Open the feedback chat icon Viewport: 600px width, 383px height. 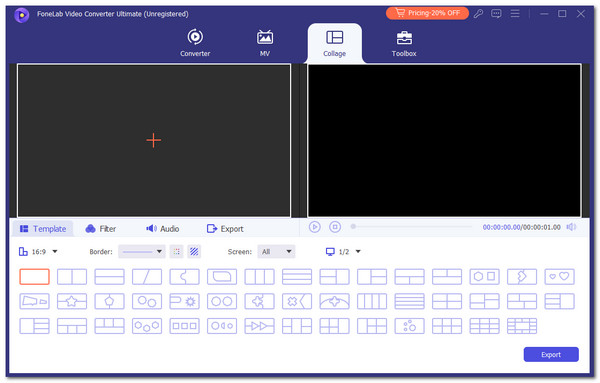(496, 14)
